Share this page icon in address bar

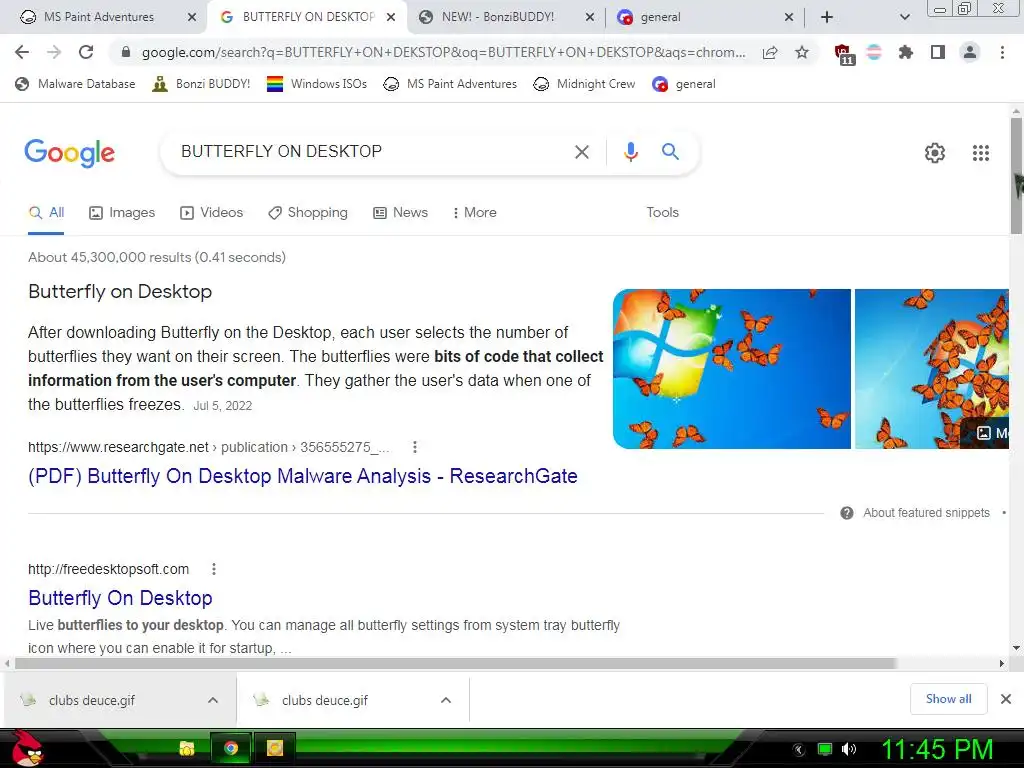tap(770, 53)
